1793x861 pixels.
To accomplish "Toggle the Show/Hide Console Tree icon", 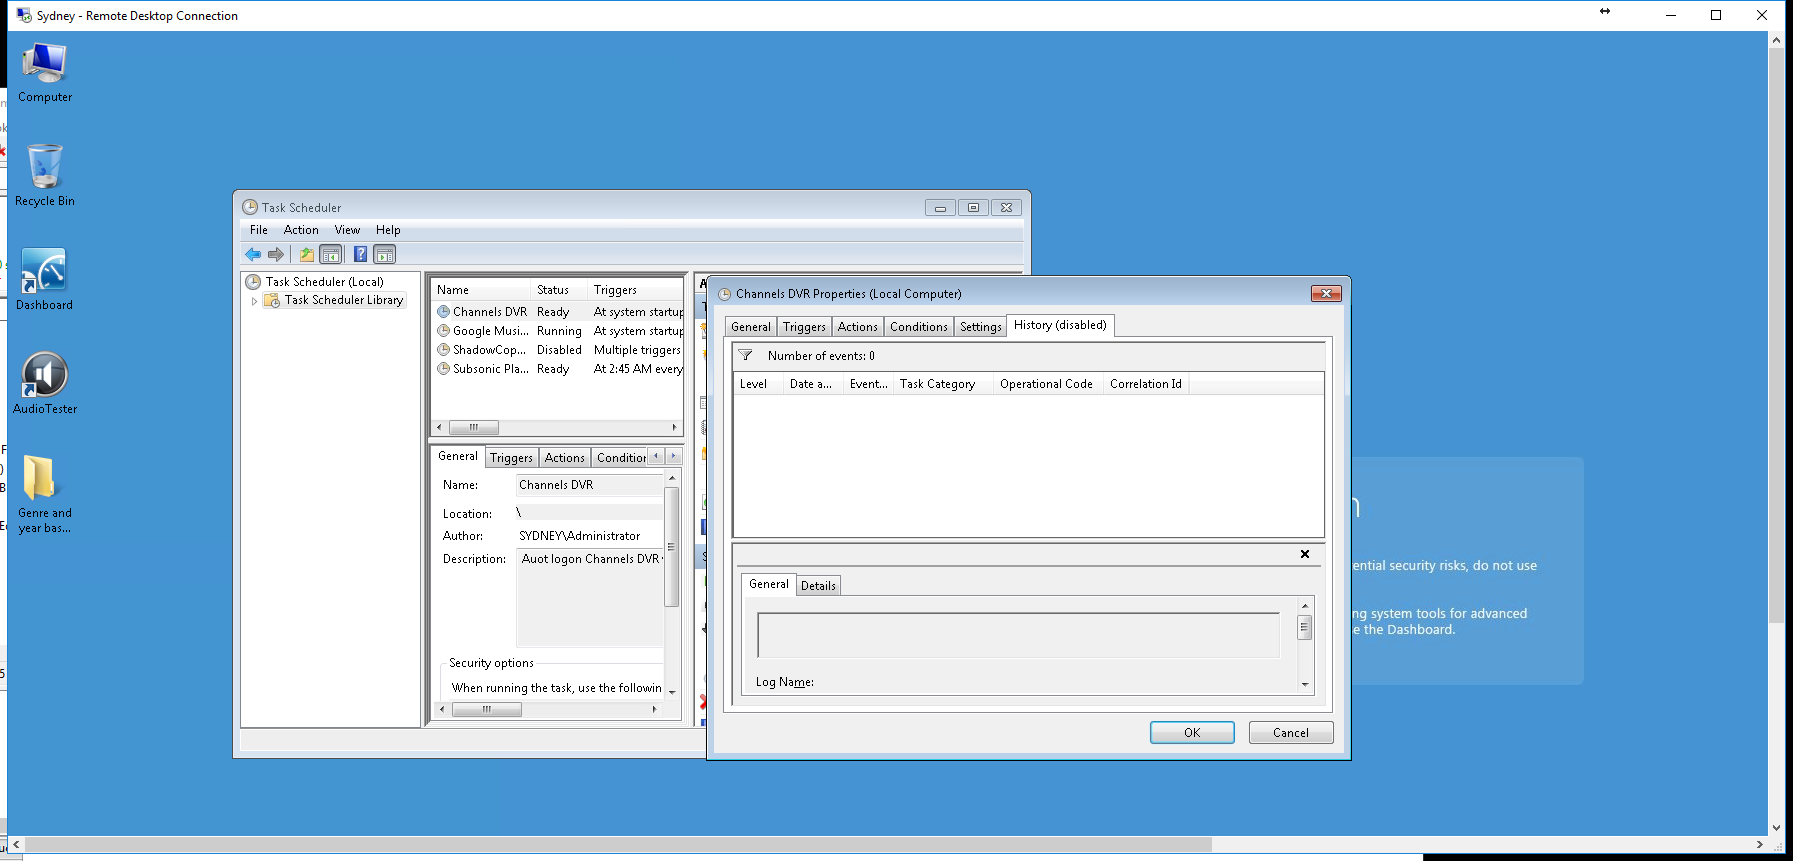I will pyautogui.click(x=331, y=255).
